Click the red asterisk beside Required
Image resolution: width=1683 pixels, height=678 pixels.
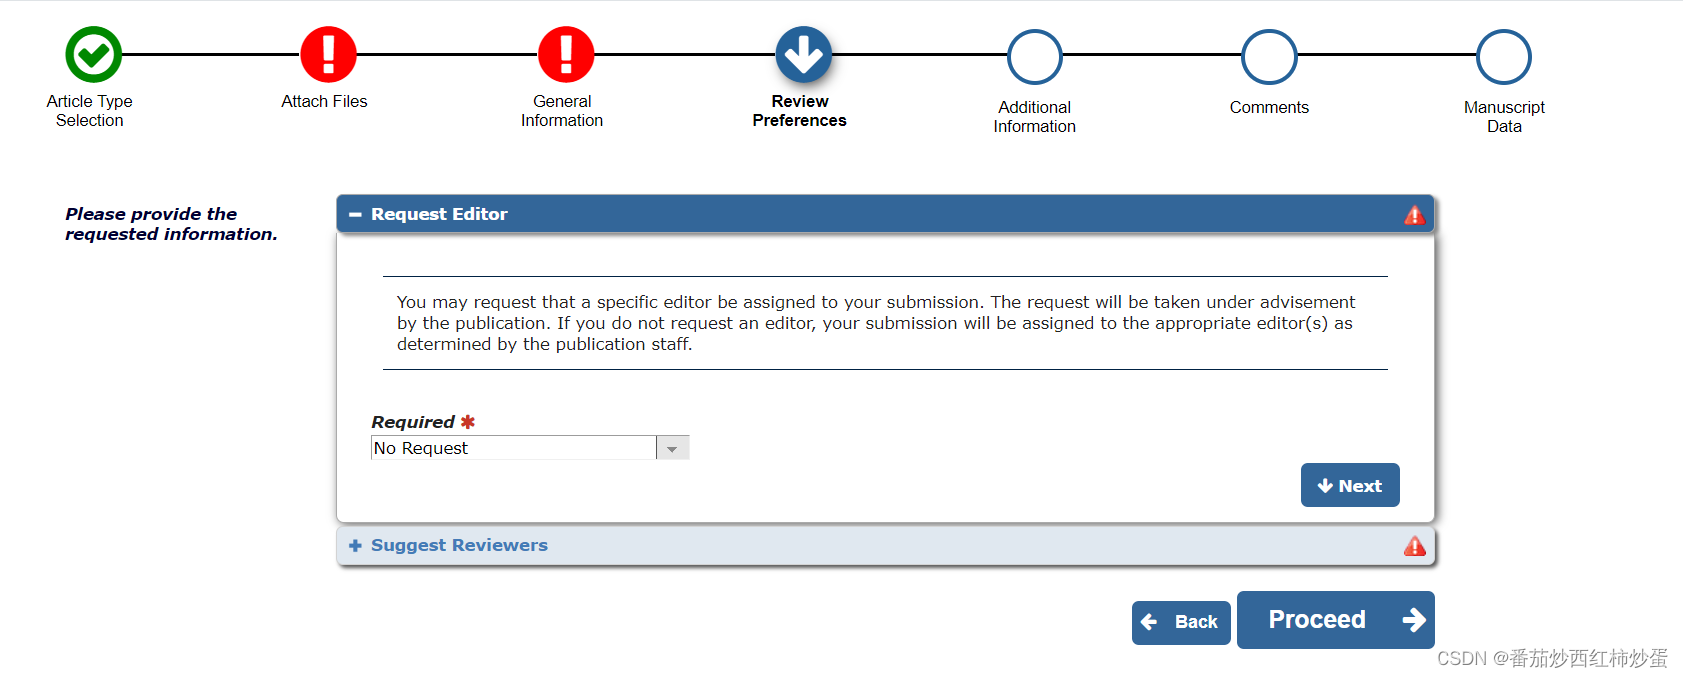tap(468, 422)
